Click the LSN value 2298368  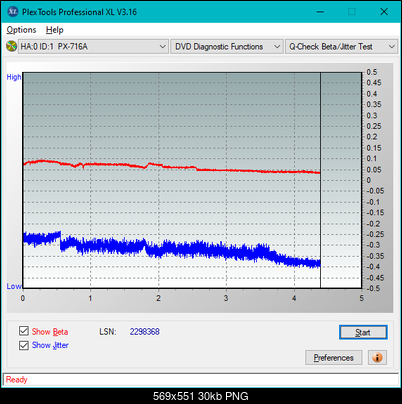[x=145, y=332]
